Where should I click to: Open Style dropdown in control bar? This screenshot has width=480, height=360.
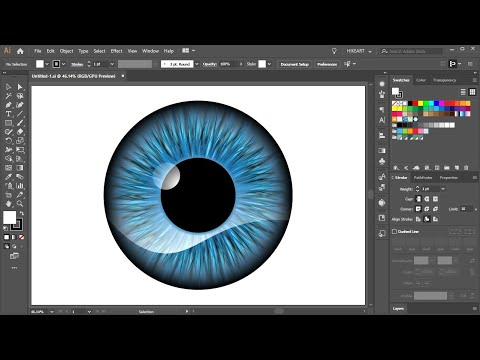(x=269, y=64)
